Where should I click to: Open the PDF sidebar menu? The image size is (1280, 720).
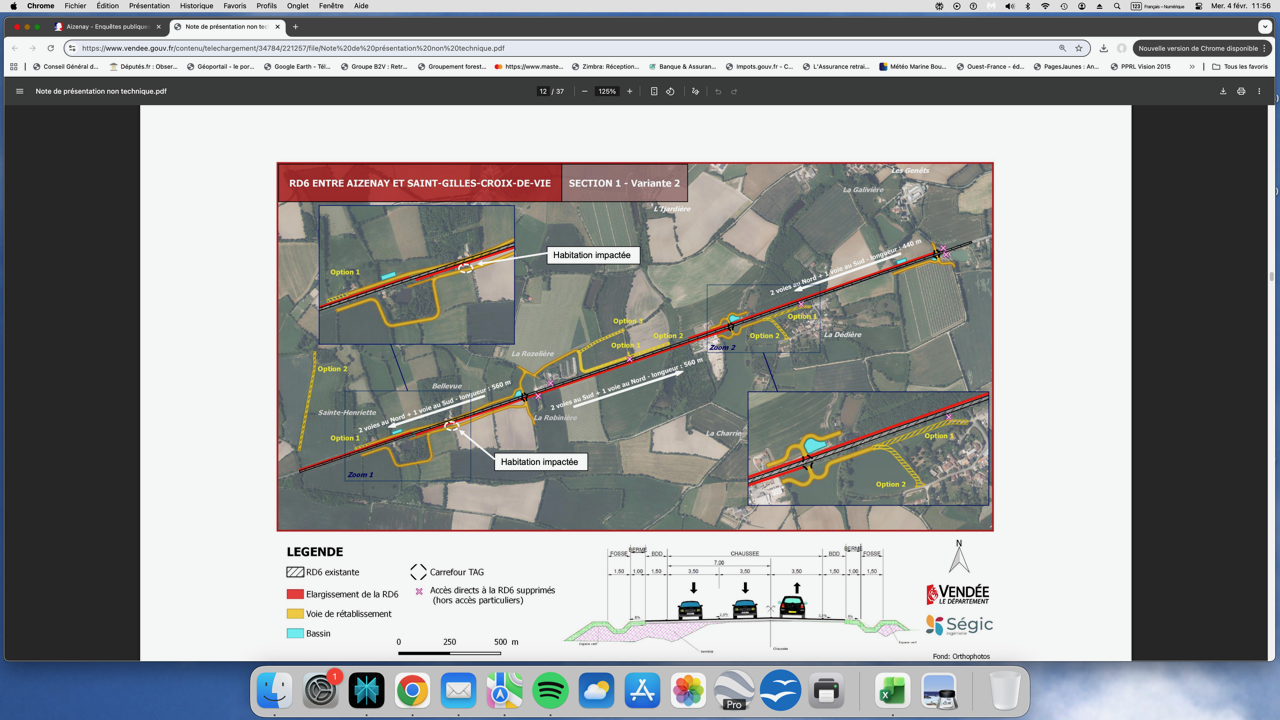coord(19,91)
